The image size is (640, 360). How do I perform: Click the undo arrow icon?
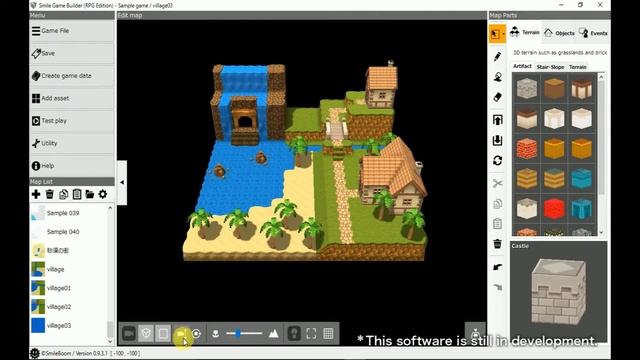(497, 267)
